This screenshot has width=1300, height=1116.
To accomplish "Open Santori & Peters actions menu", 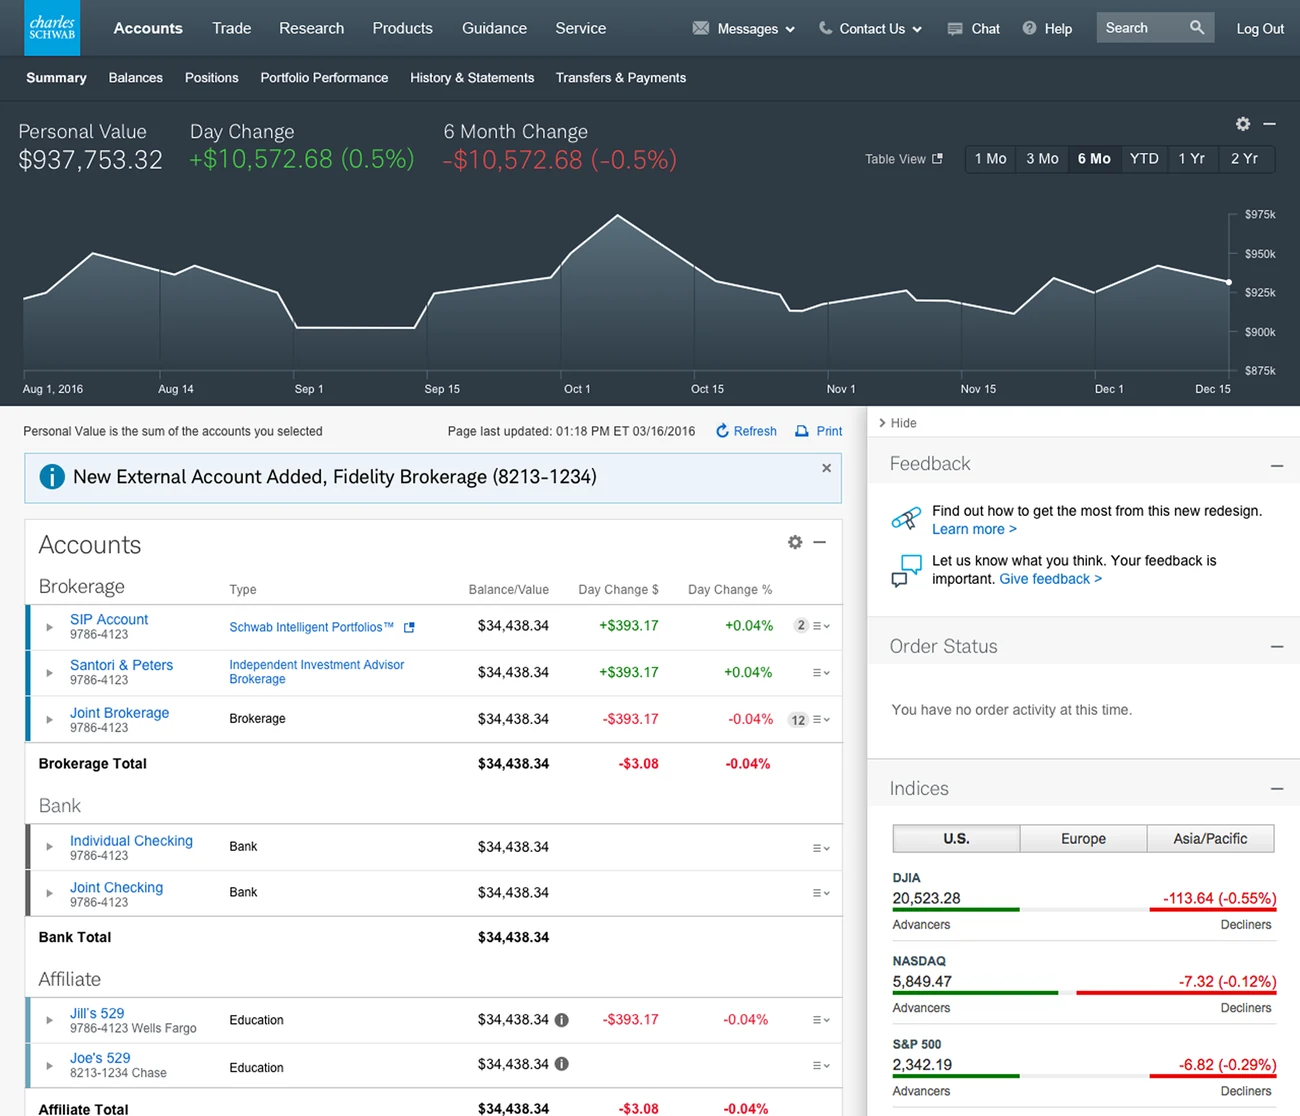I will [x=821, y=673].
